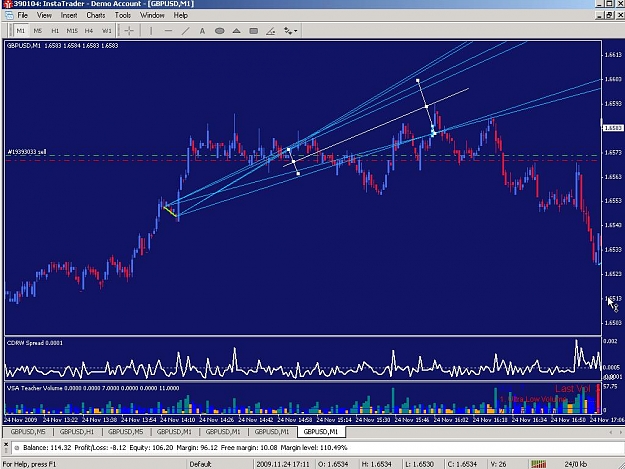
Task: Open the Help menu
Action: 180,15
